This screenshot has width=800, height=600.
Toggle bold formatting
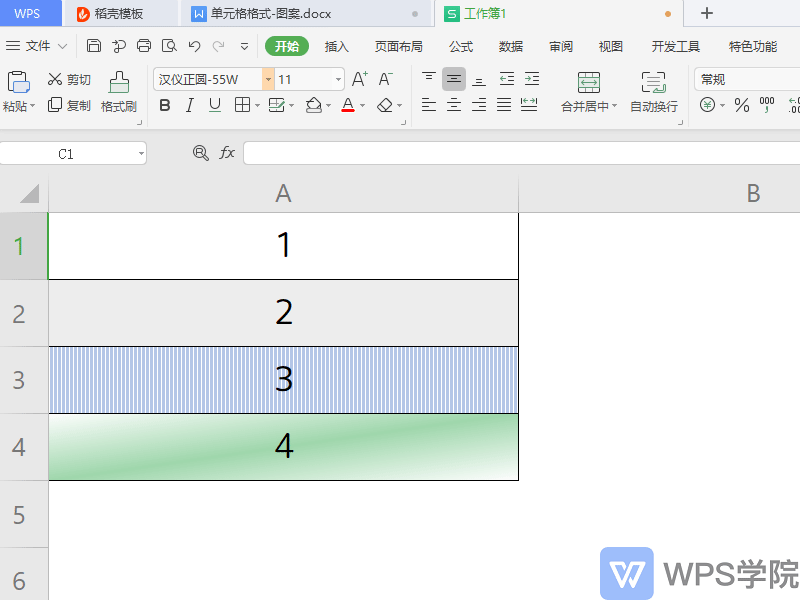click(x=164, y=106)
